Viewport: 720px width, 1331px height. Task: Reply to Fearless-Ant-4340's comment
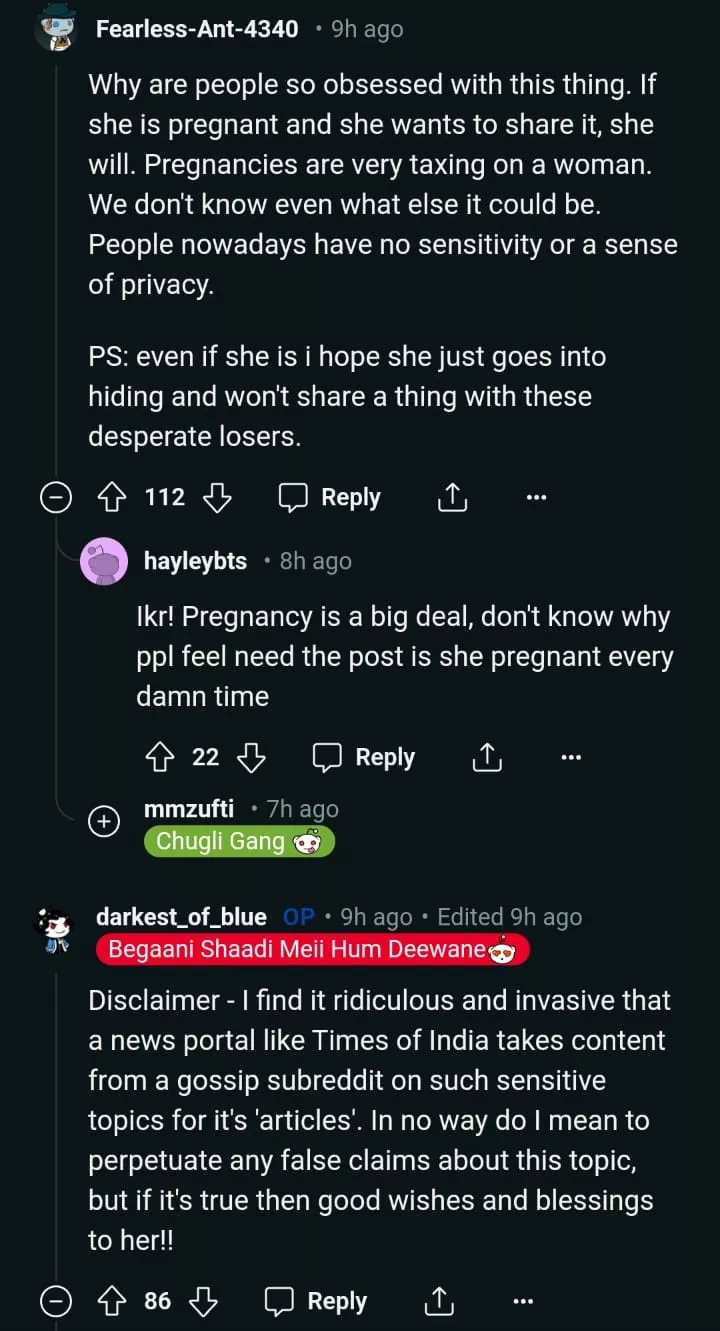click(x=330, y=497)
